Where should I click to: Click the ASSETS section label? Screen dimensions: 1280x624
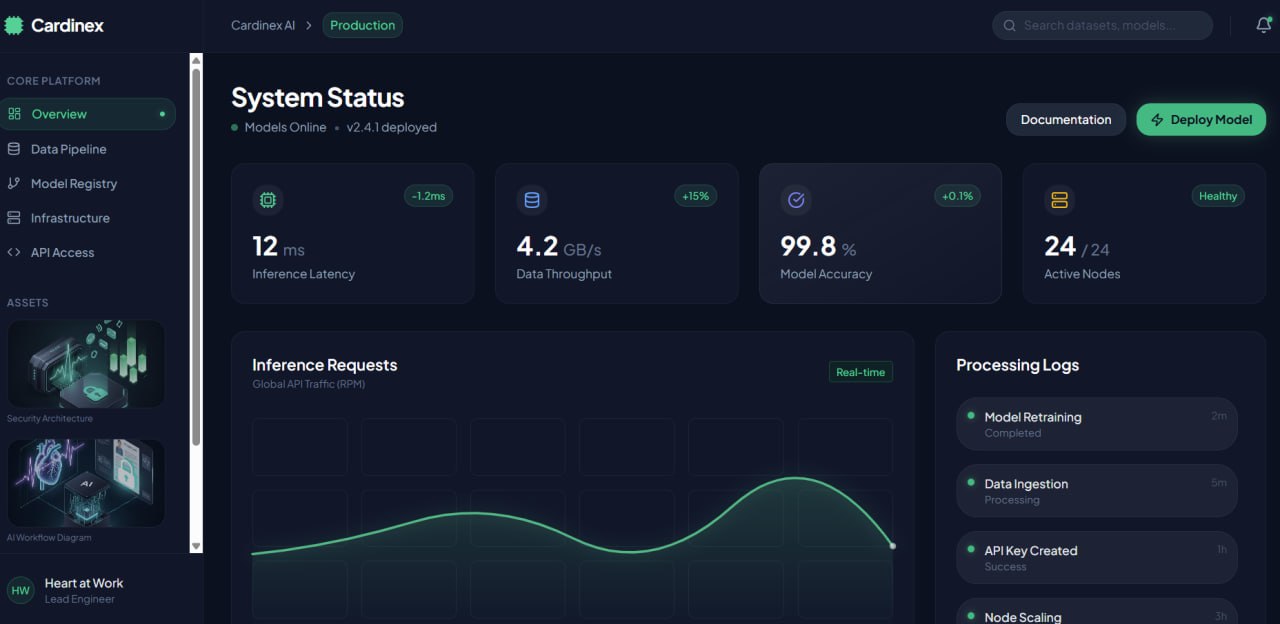(x=28, y=303)
